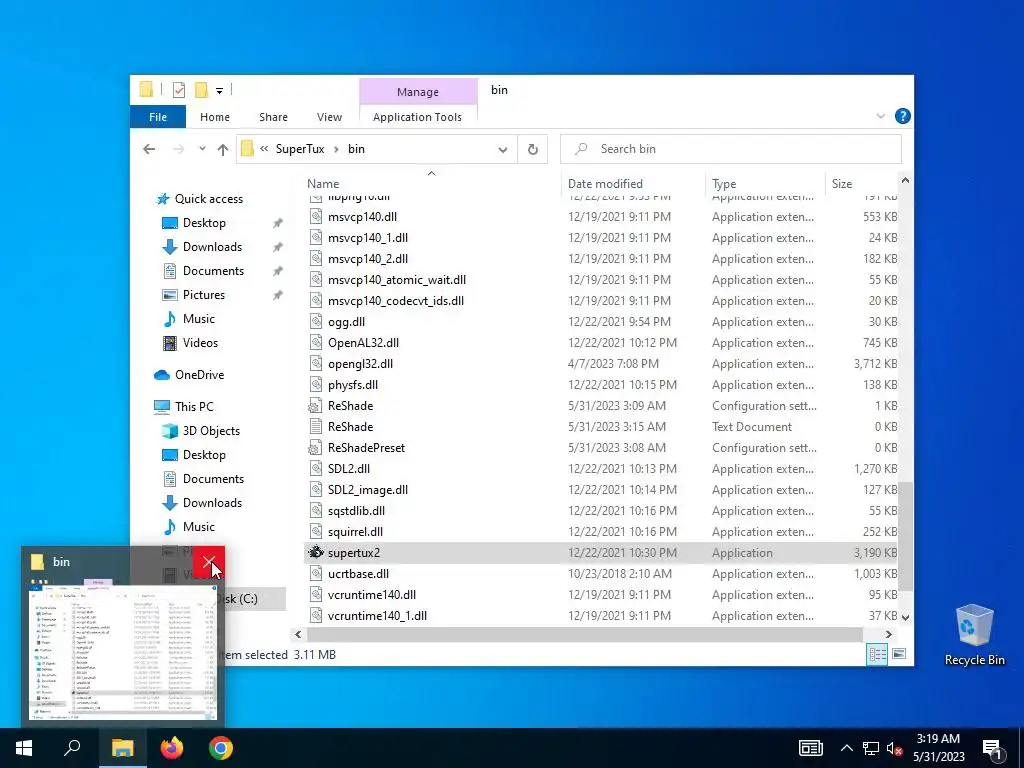Select the SDL2_image.dll file

(x=368, y=490)
